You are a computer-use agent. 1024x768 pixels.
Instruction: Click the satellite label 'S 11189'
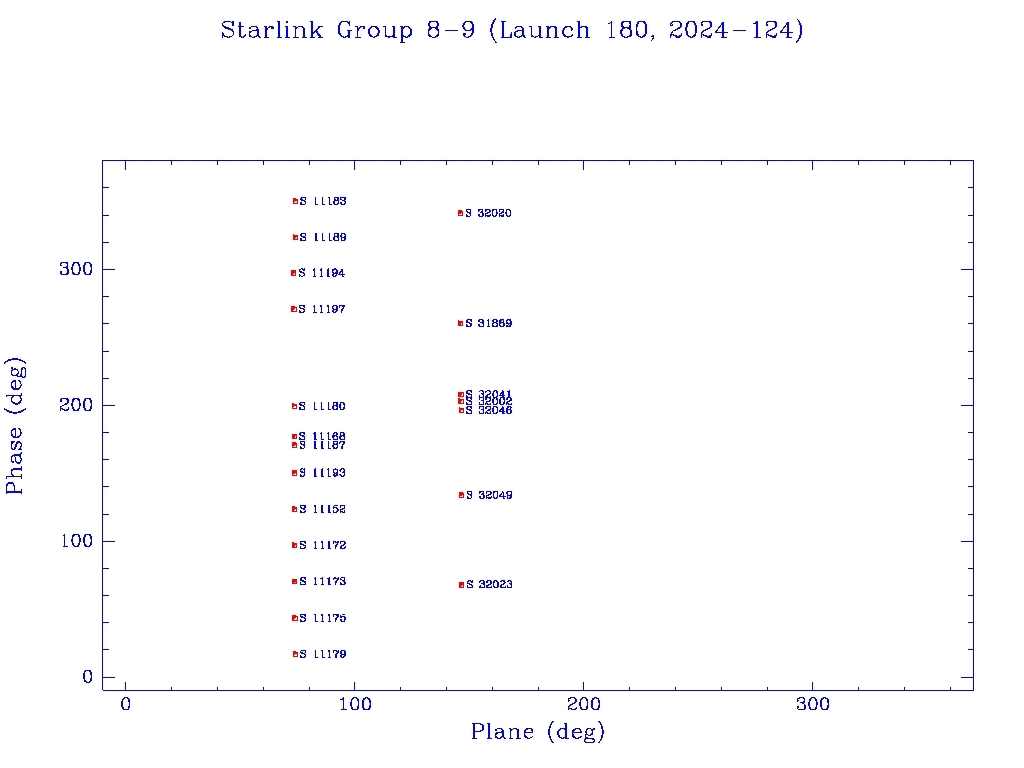(x=323, y=237)
